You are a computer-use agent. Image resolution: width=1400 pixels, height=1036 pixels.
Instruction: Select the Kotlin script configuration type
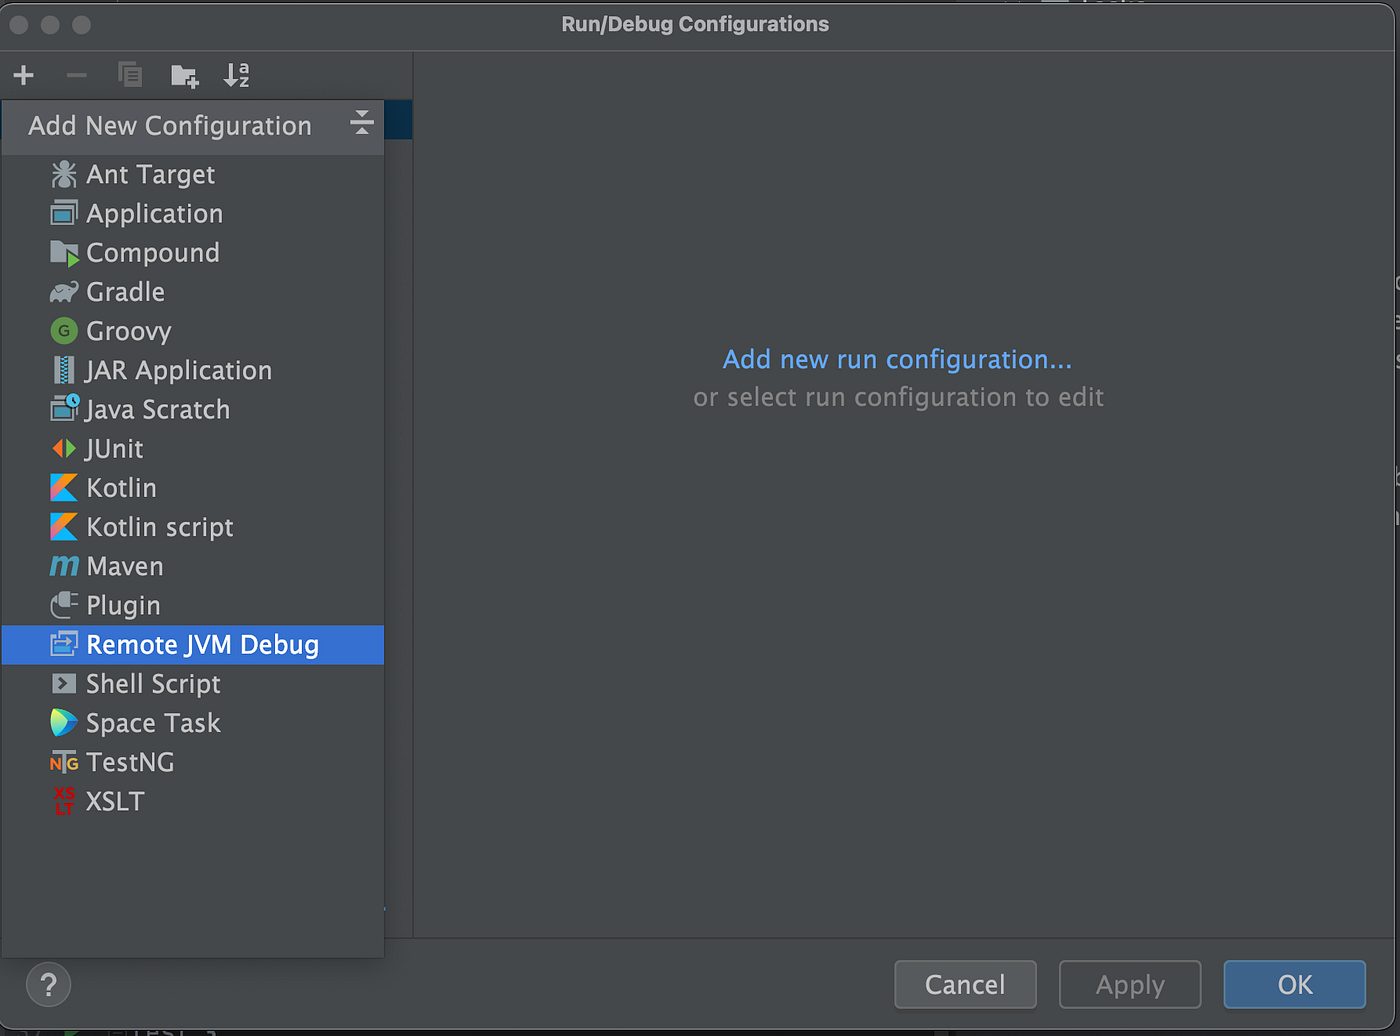[x=159, y=527]
